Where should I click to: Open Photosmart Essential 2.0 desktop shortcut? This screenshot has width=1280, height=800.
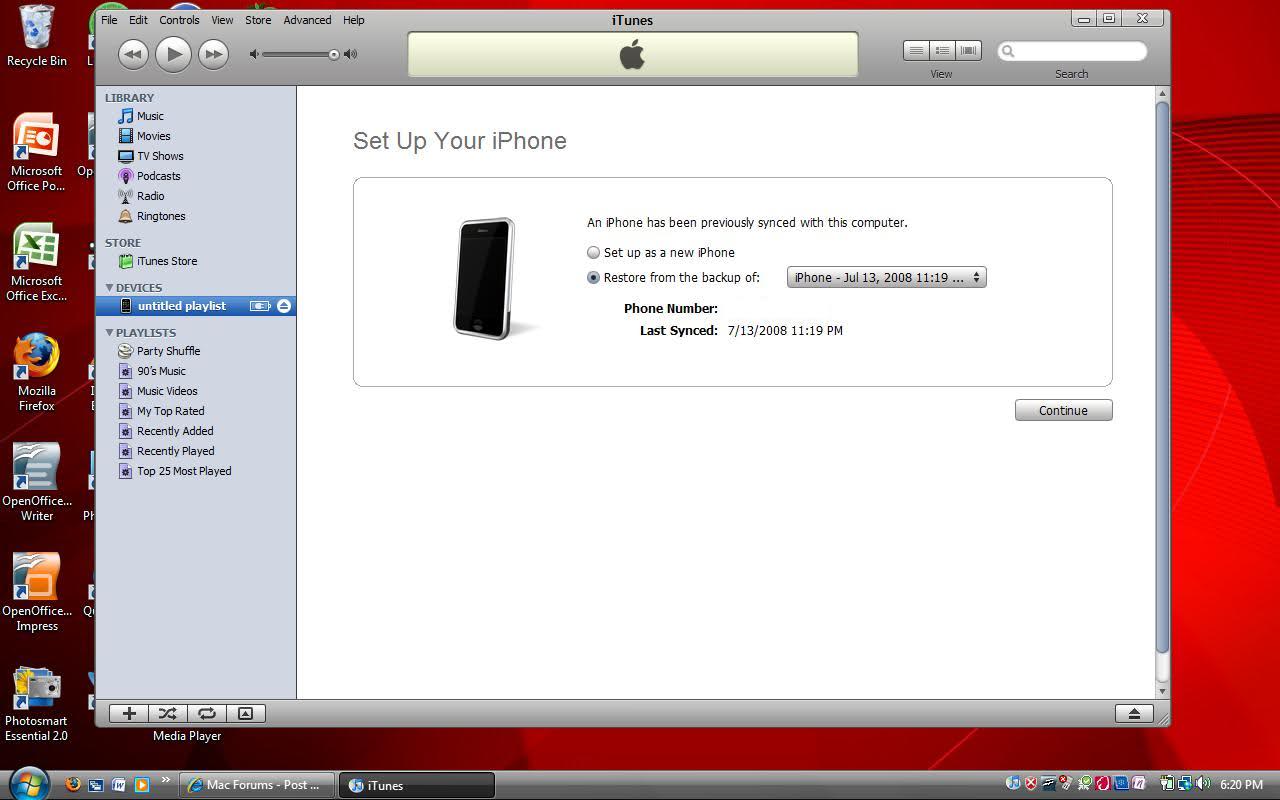coord(37,703)
